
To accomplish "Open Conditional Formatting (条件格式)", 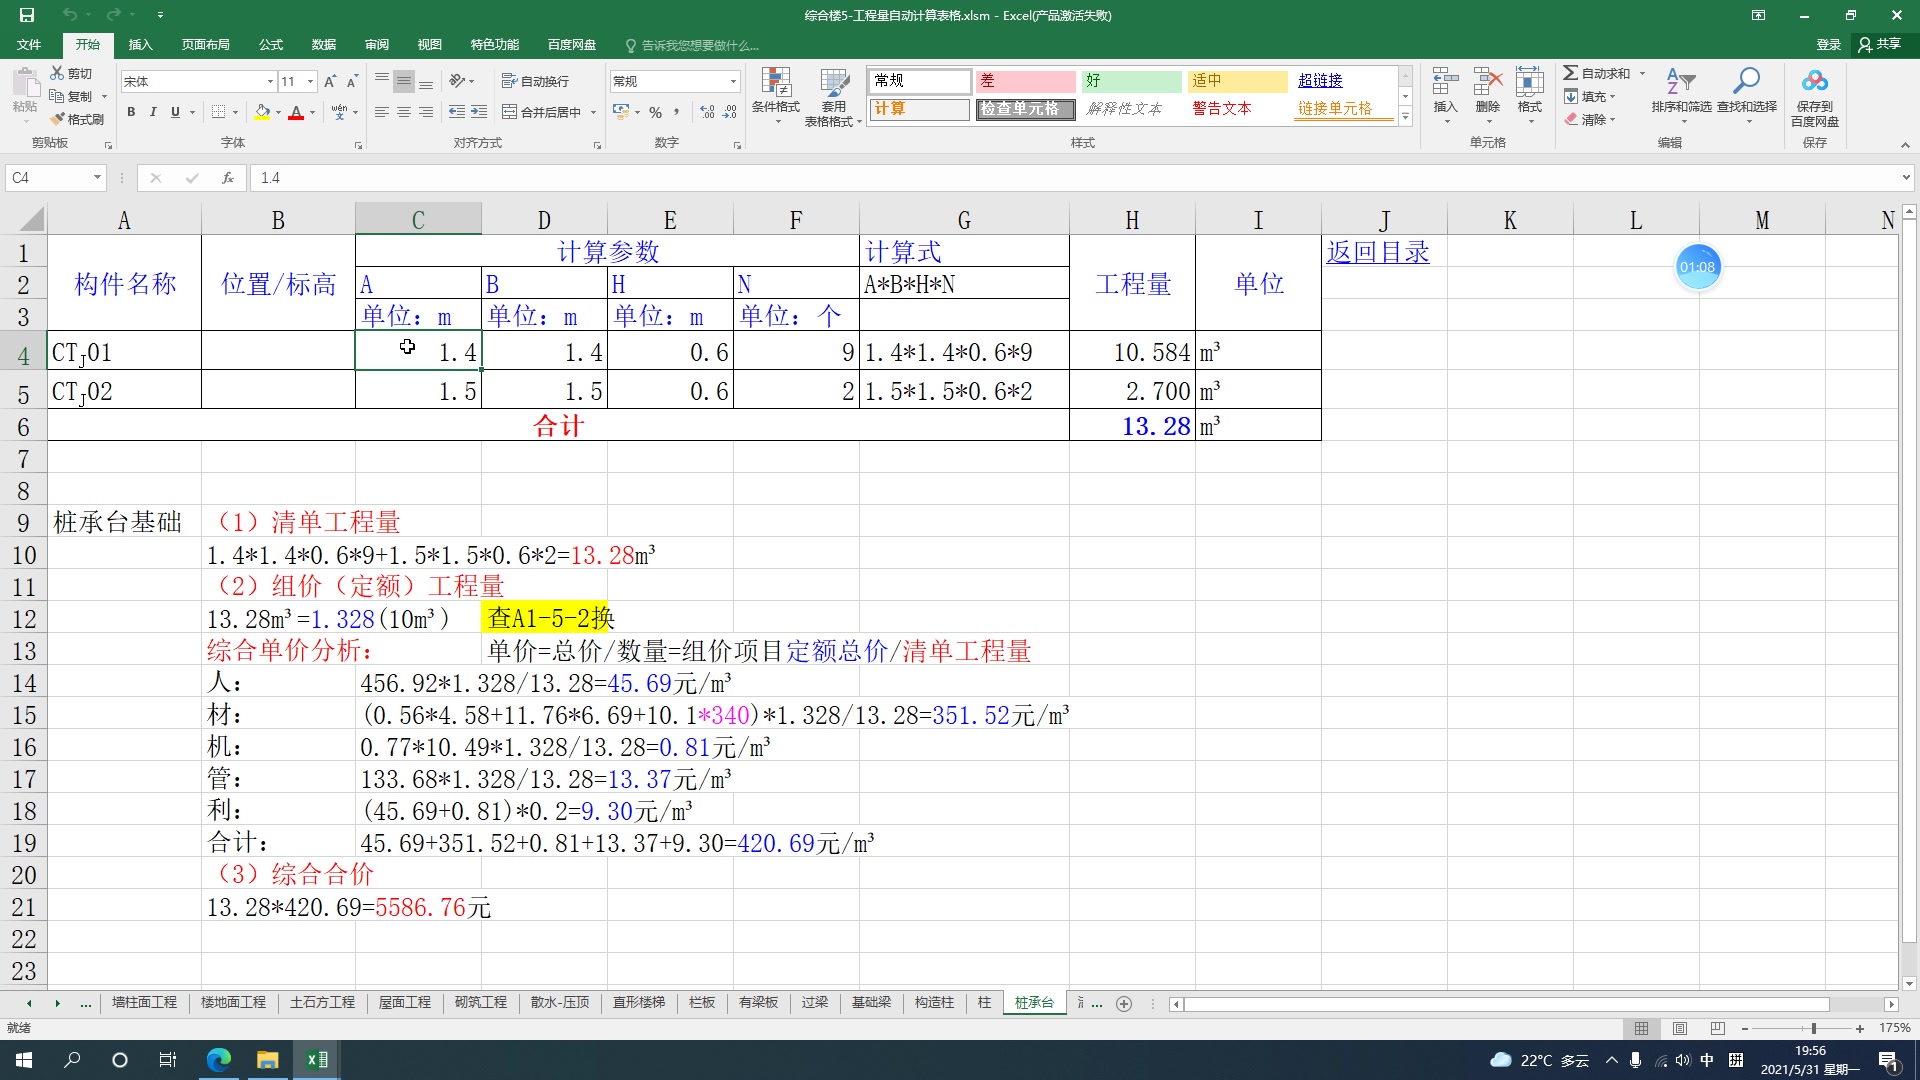I will click(x=776, y=95).
